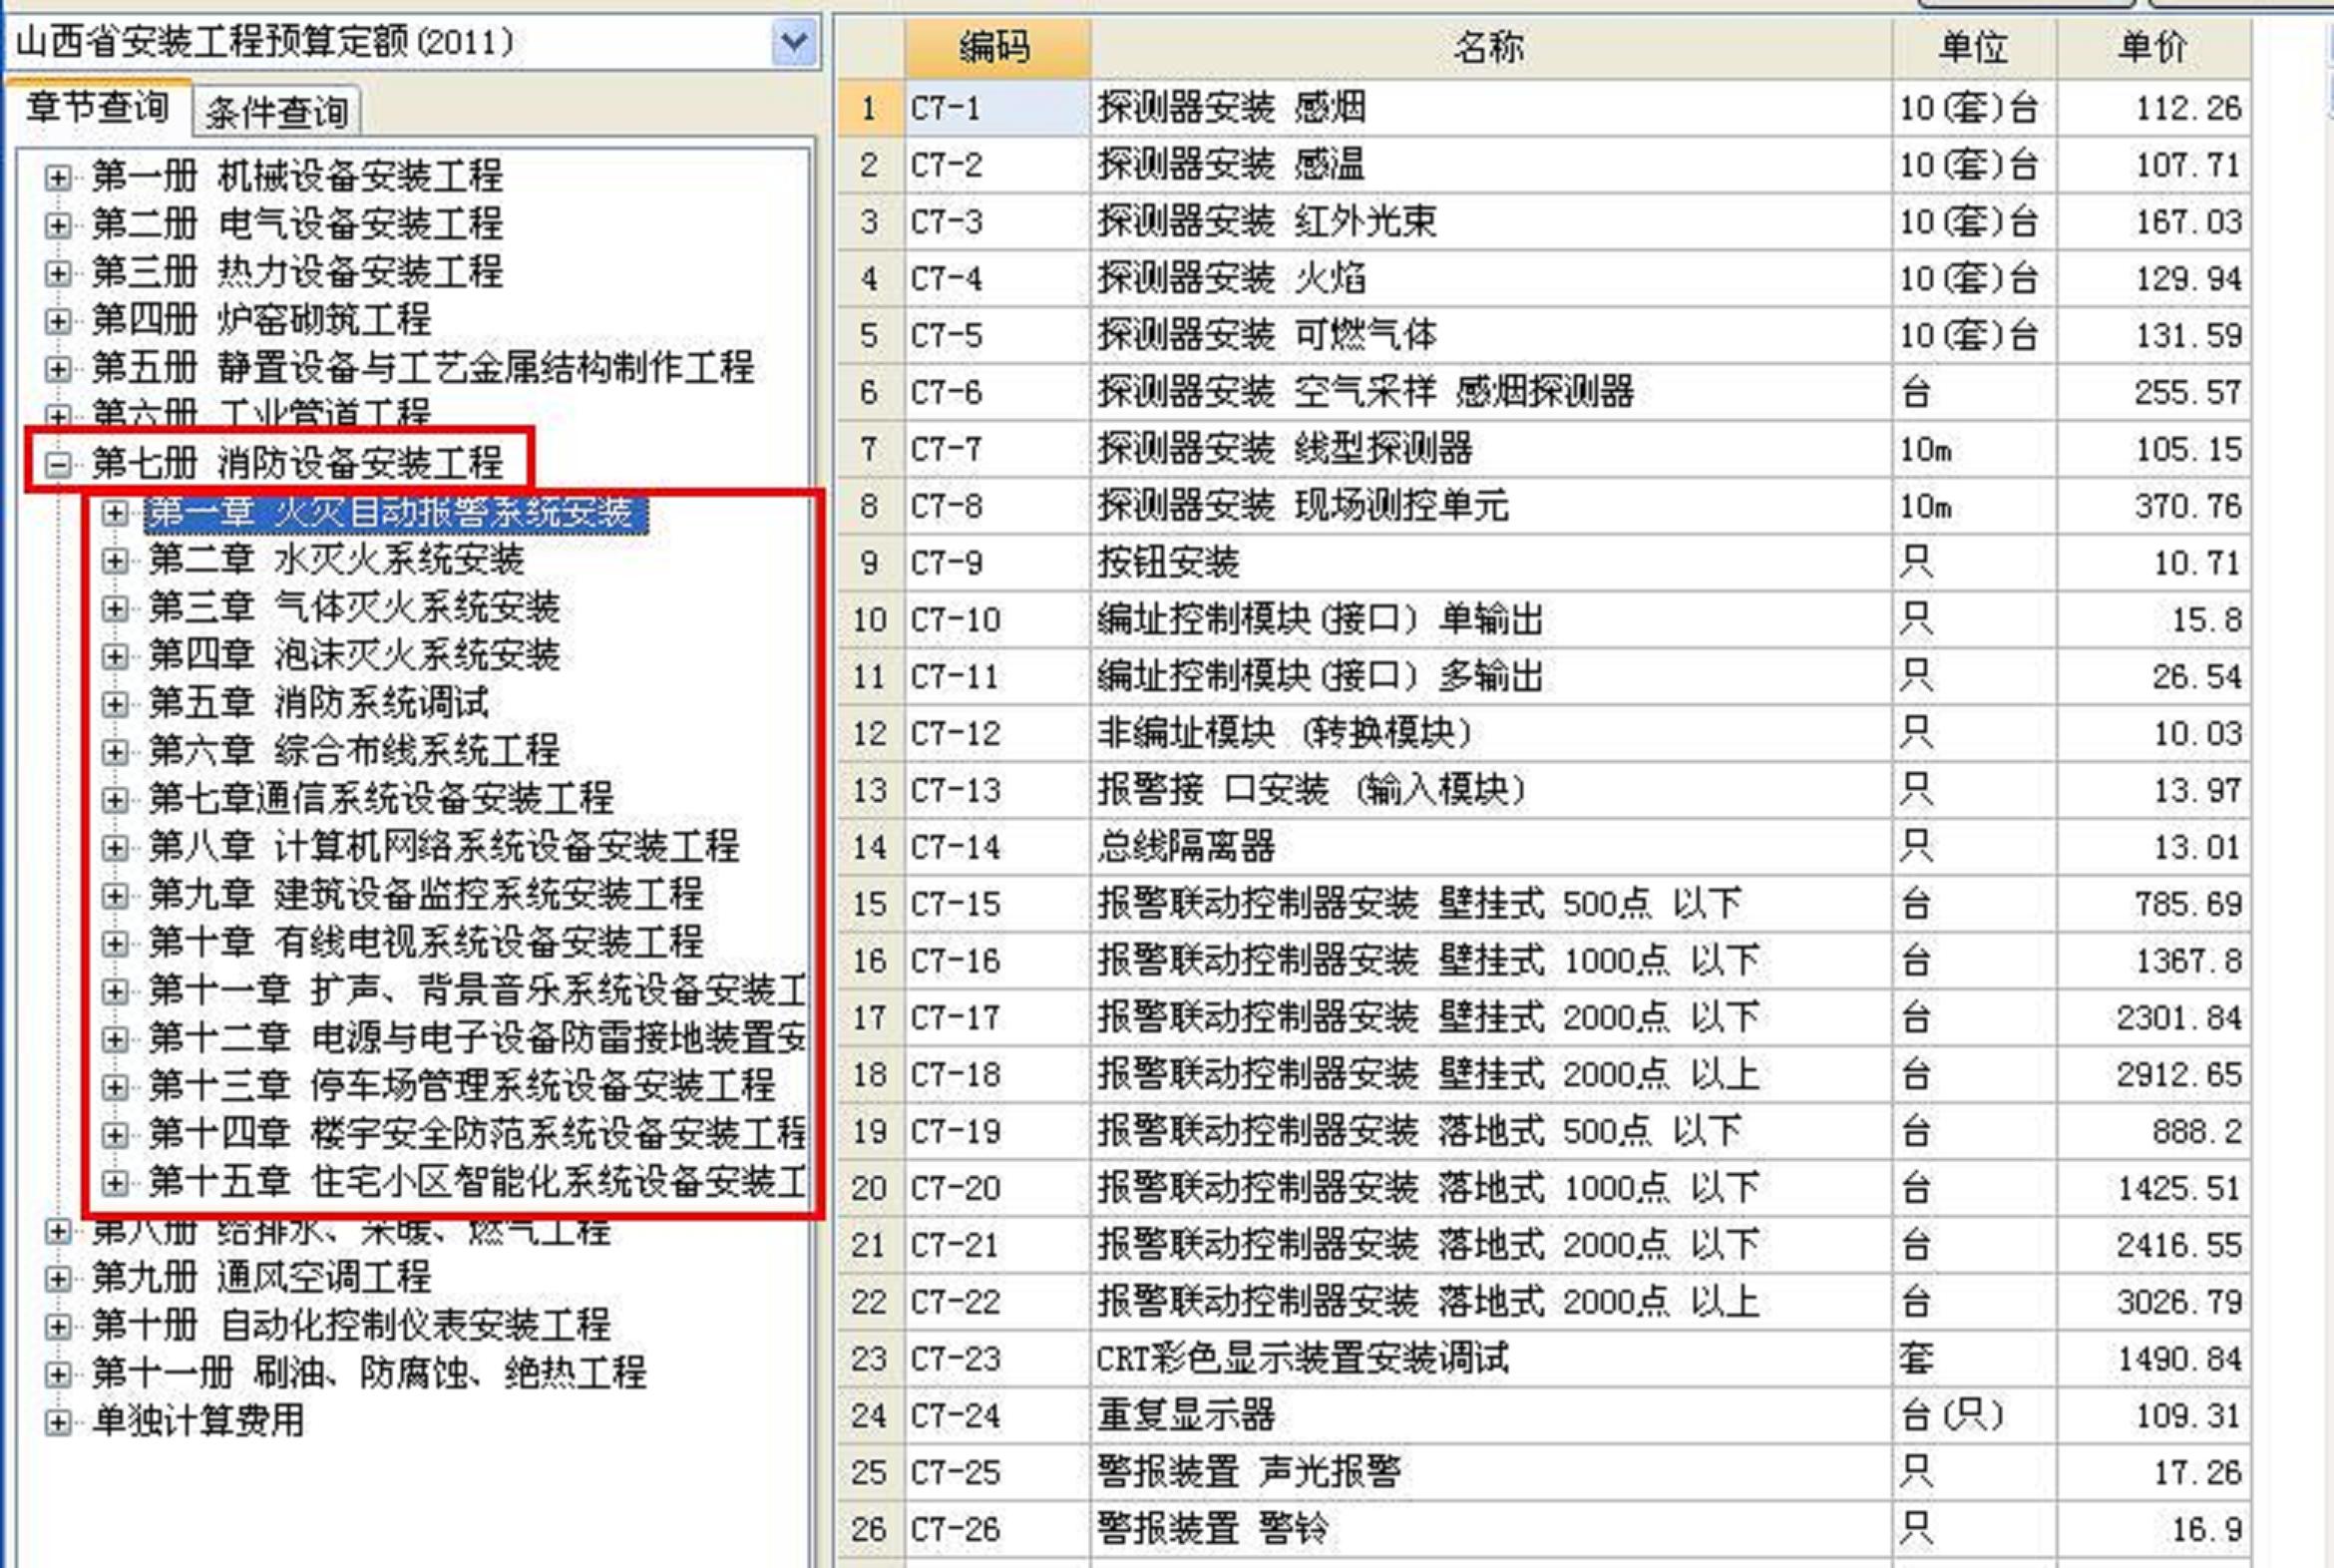The height and width of the screenshot is (1568, 2334).
Task: Select row 总线隔离器
Action: click(1544, 847)
